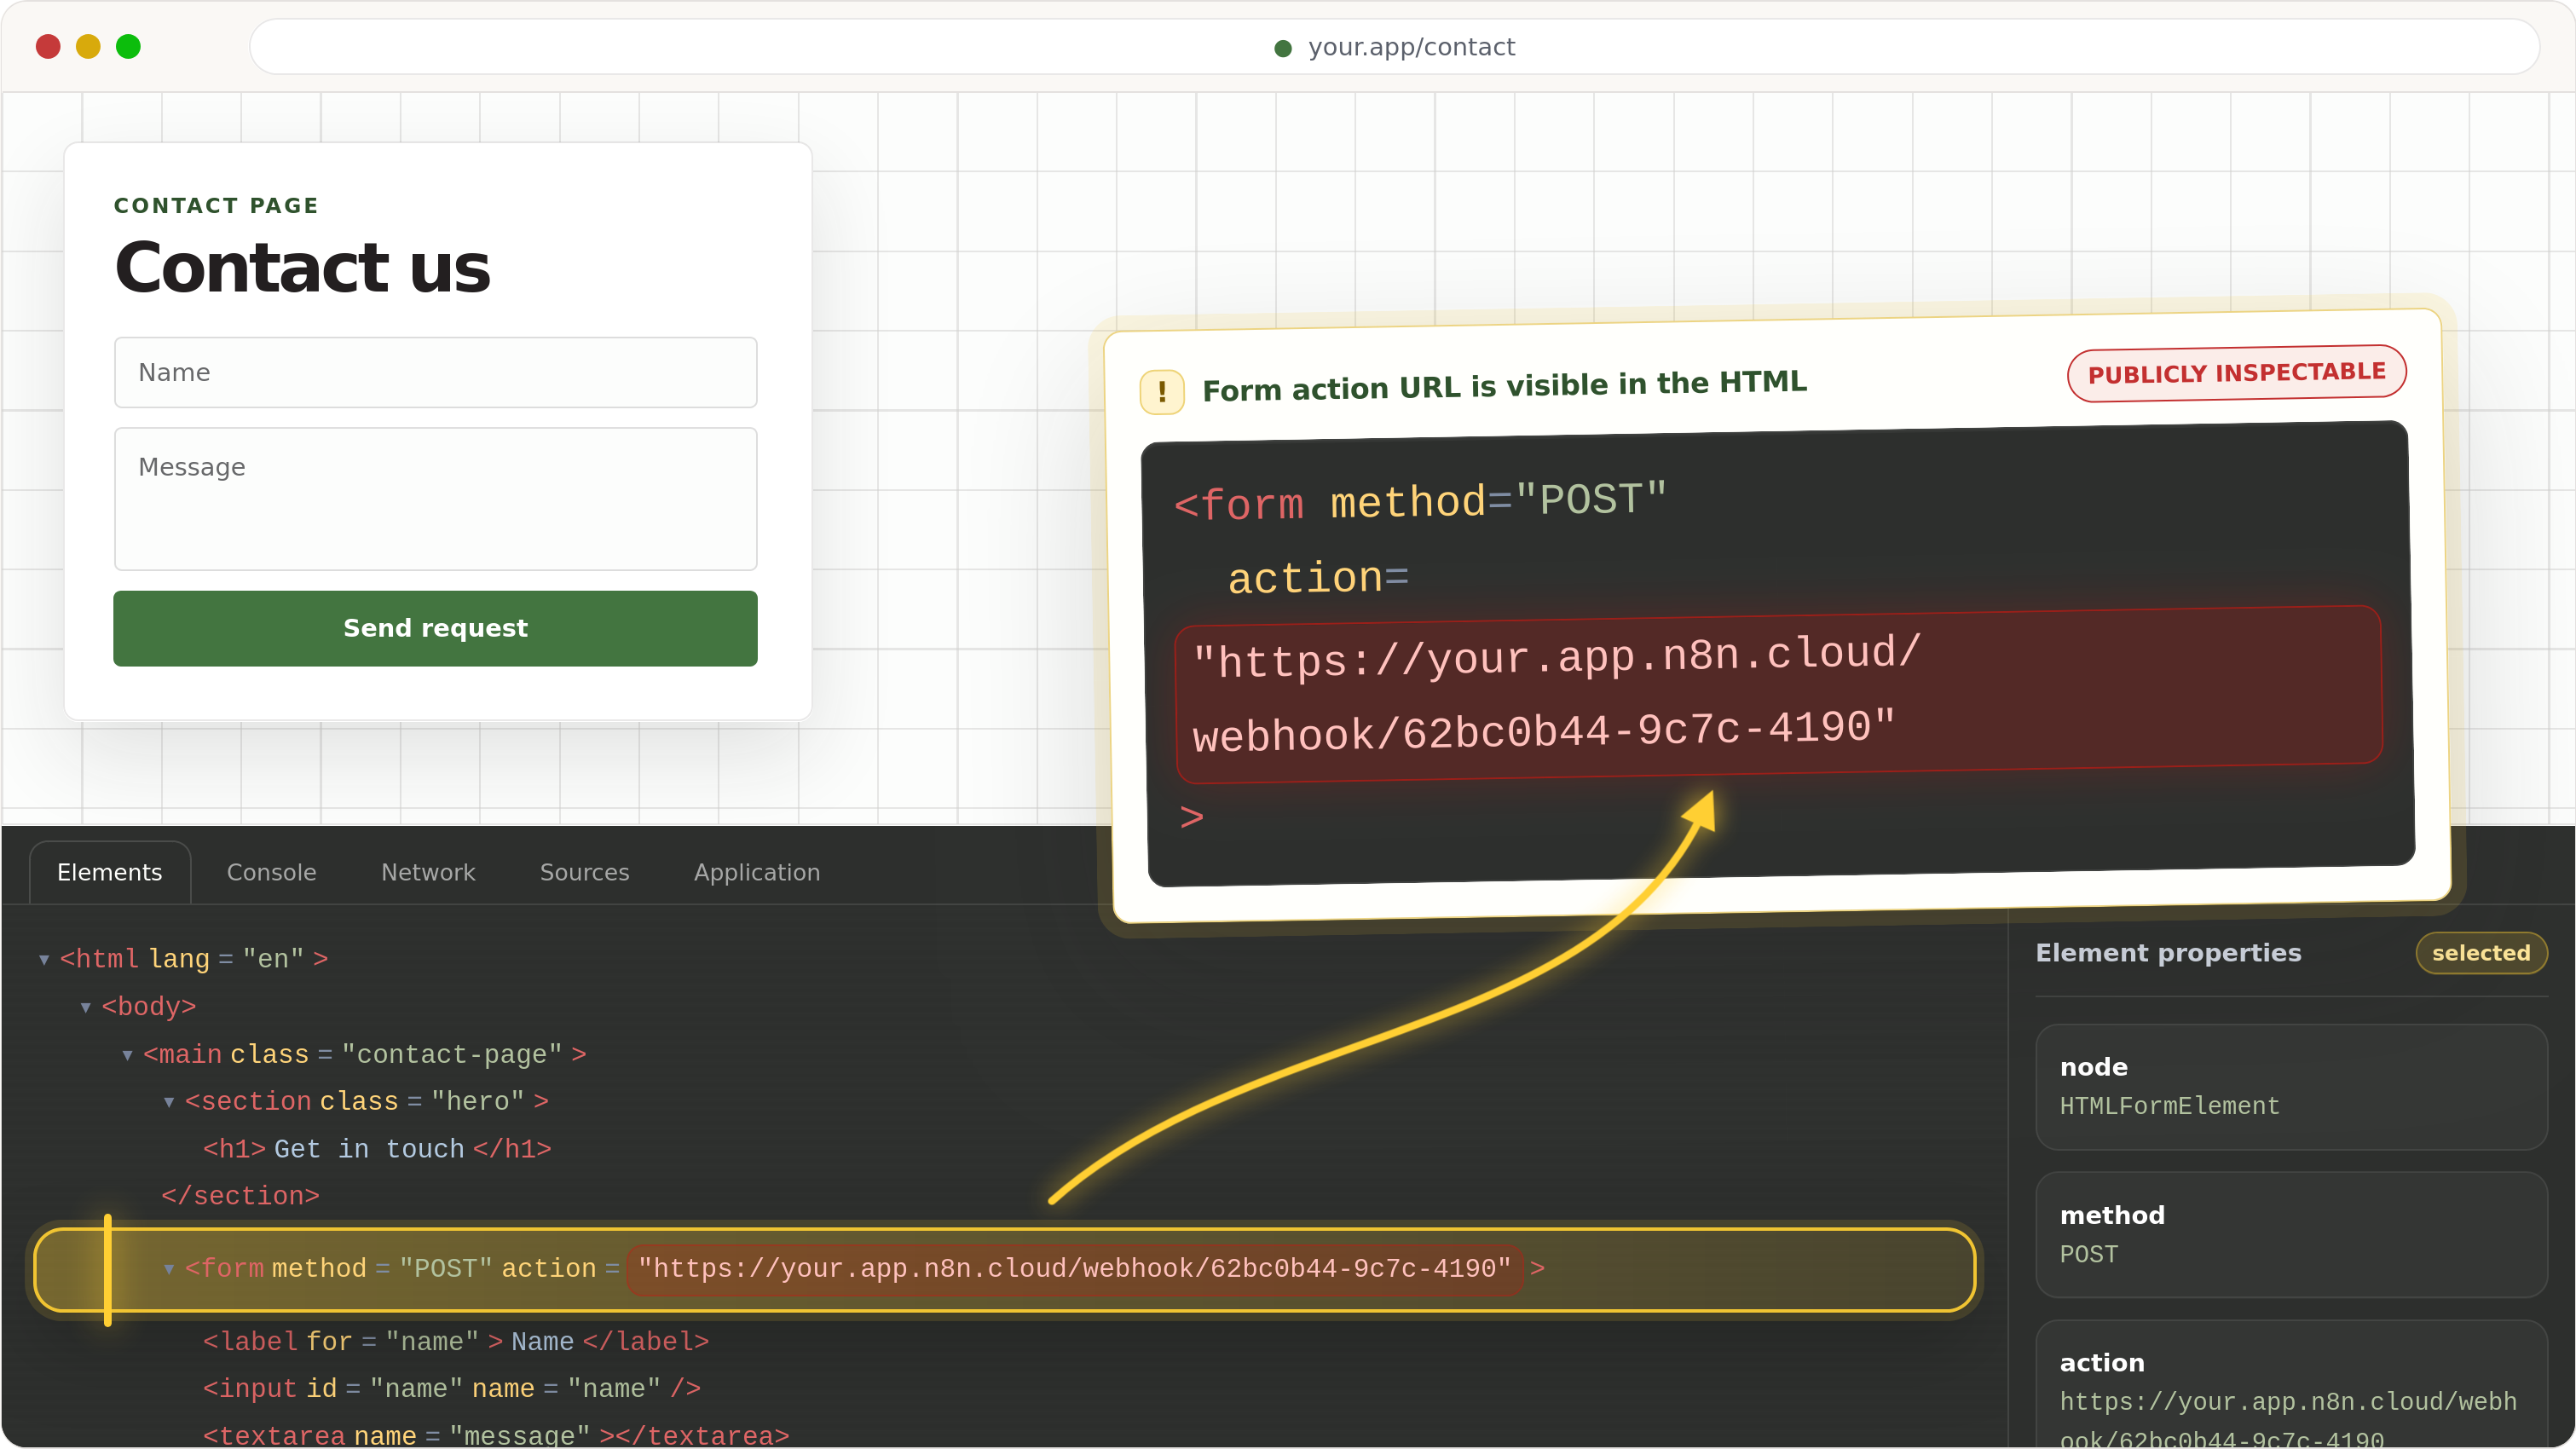Click the node HTMLFormElement property card

(2291, 1087)
